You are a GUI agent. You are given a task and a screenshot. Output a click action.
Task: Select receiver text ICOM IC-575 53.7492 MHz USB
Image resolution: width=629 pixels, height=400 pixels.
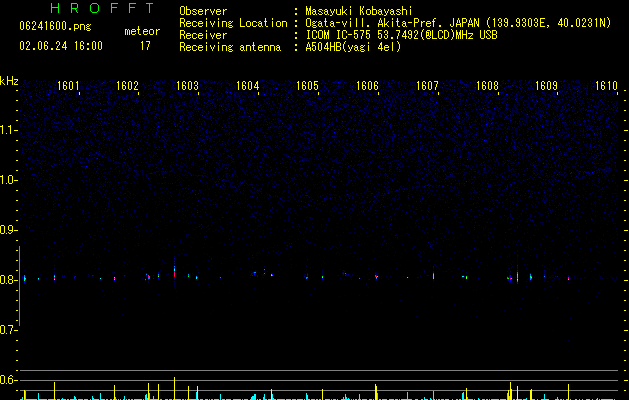coord(402,35)
